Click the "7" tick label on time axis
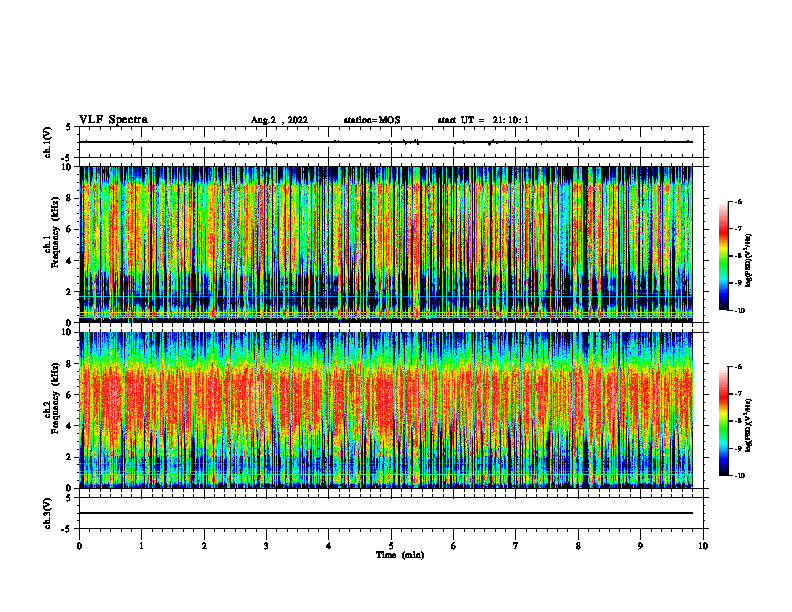The image size is (792, 612). (516, 546)
